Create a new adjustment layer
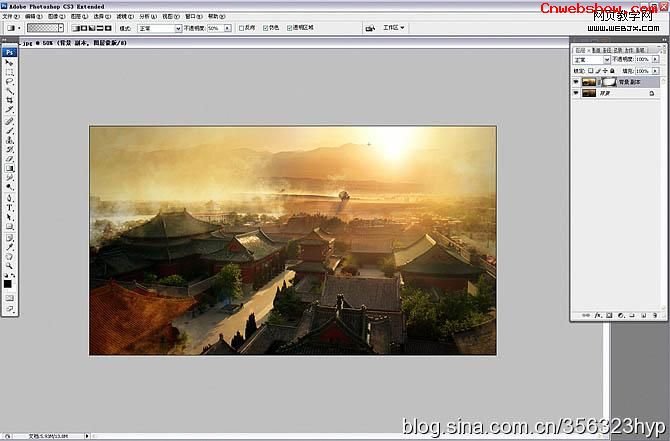This screenshot has height=441, width=670. [x=620, y=315]
